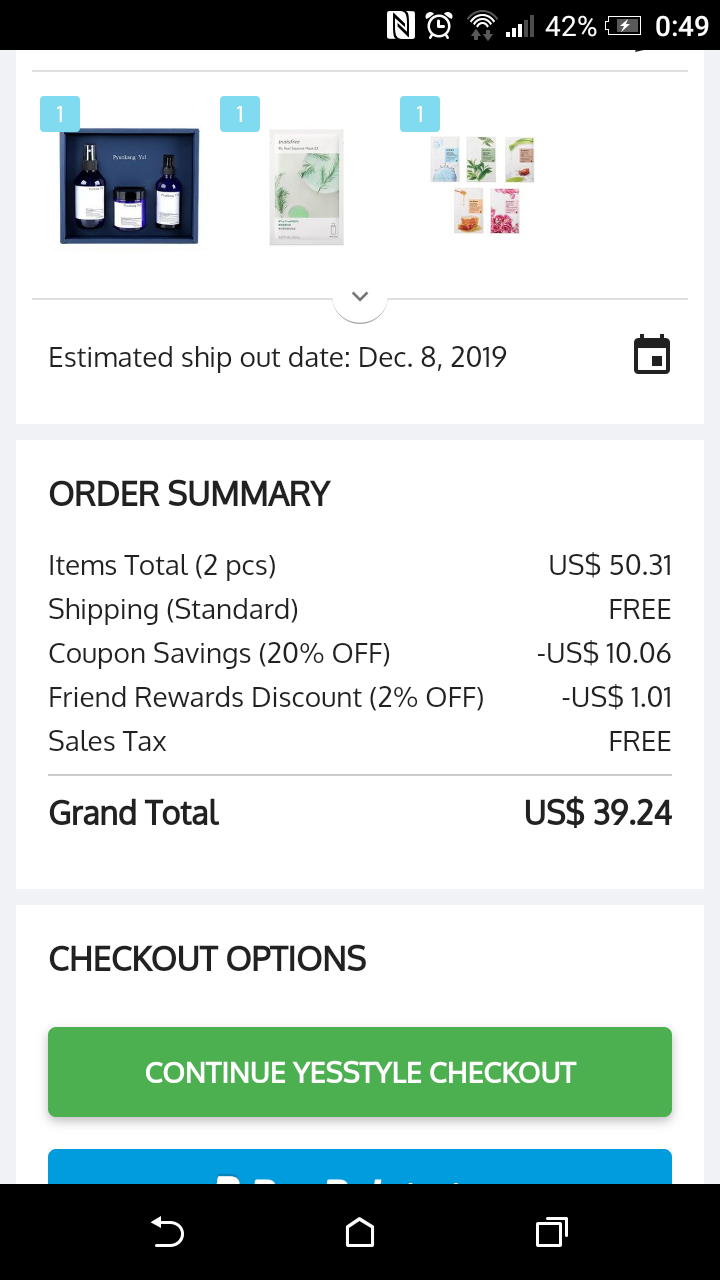Image resolution: width=720 pixels, height=1280 pixels.
Task: Tap the battery charging indicator icon
Action: (x=622, y=25)
